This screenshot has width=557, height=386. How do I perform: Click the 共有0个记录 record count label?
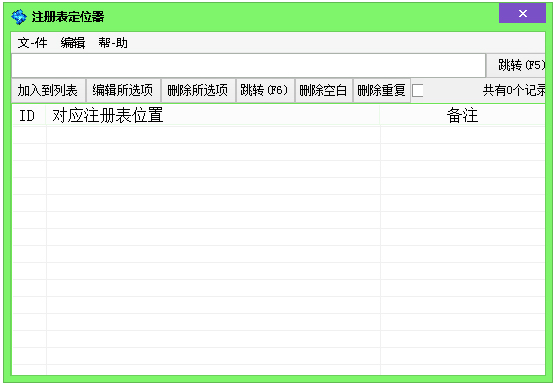click(514, 91)
